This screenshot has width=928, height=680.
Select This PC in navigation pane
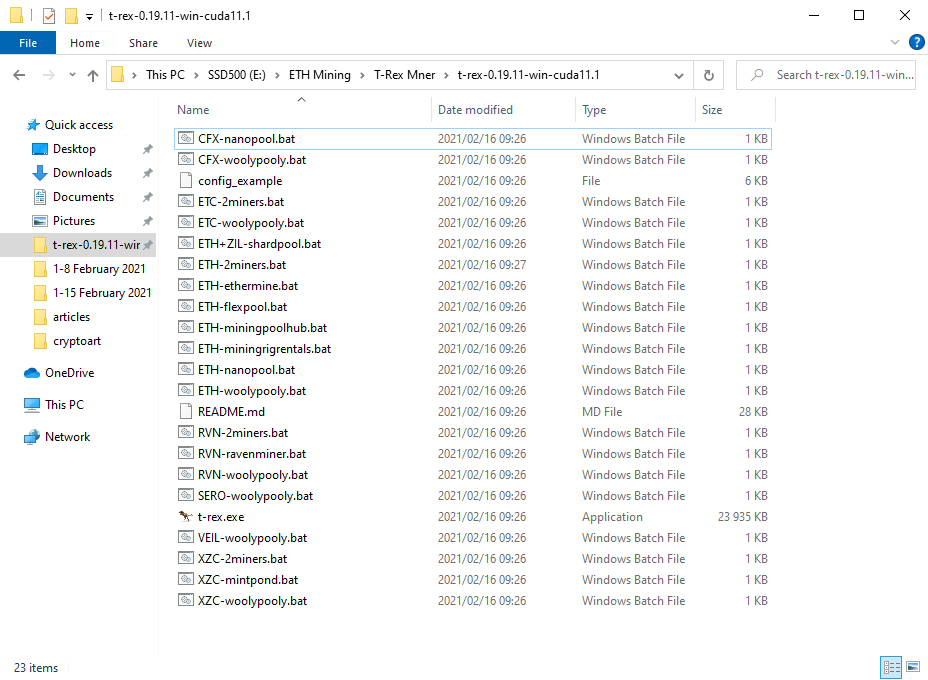click(64, 405)
